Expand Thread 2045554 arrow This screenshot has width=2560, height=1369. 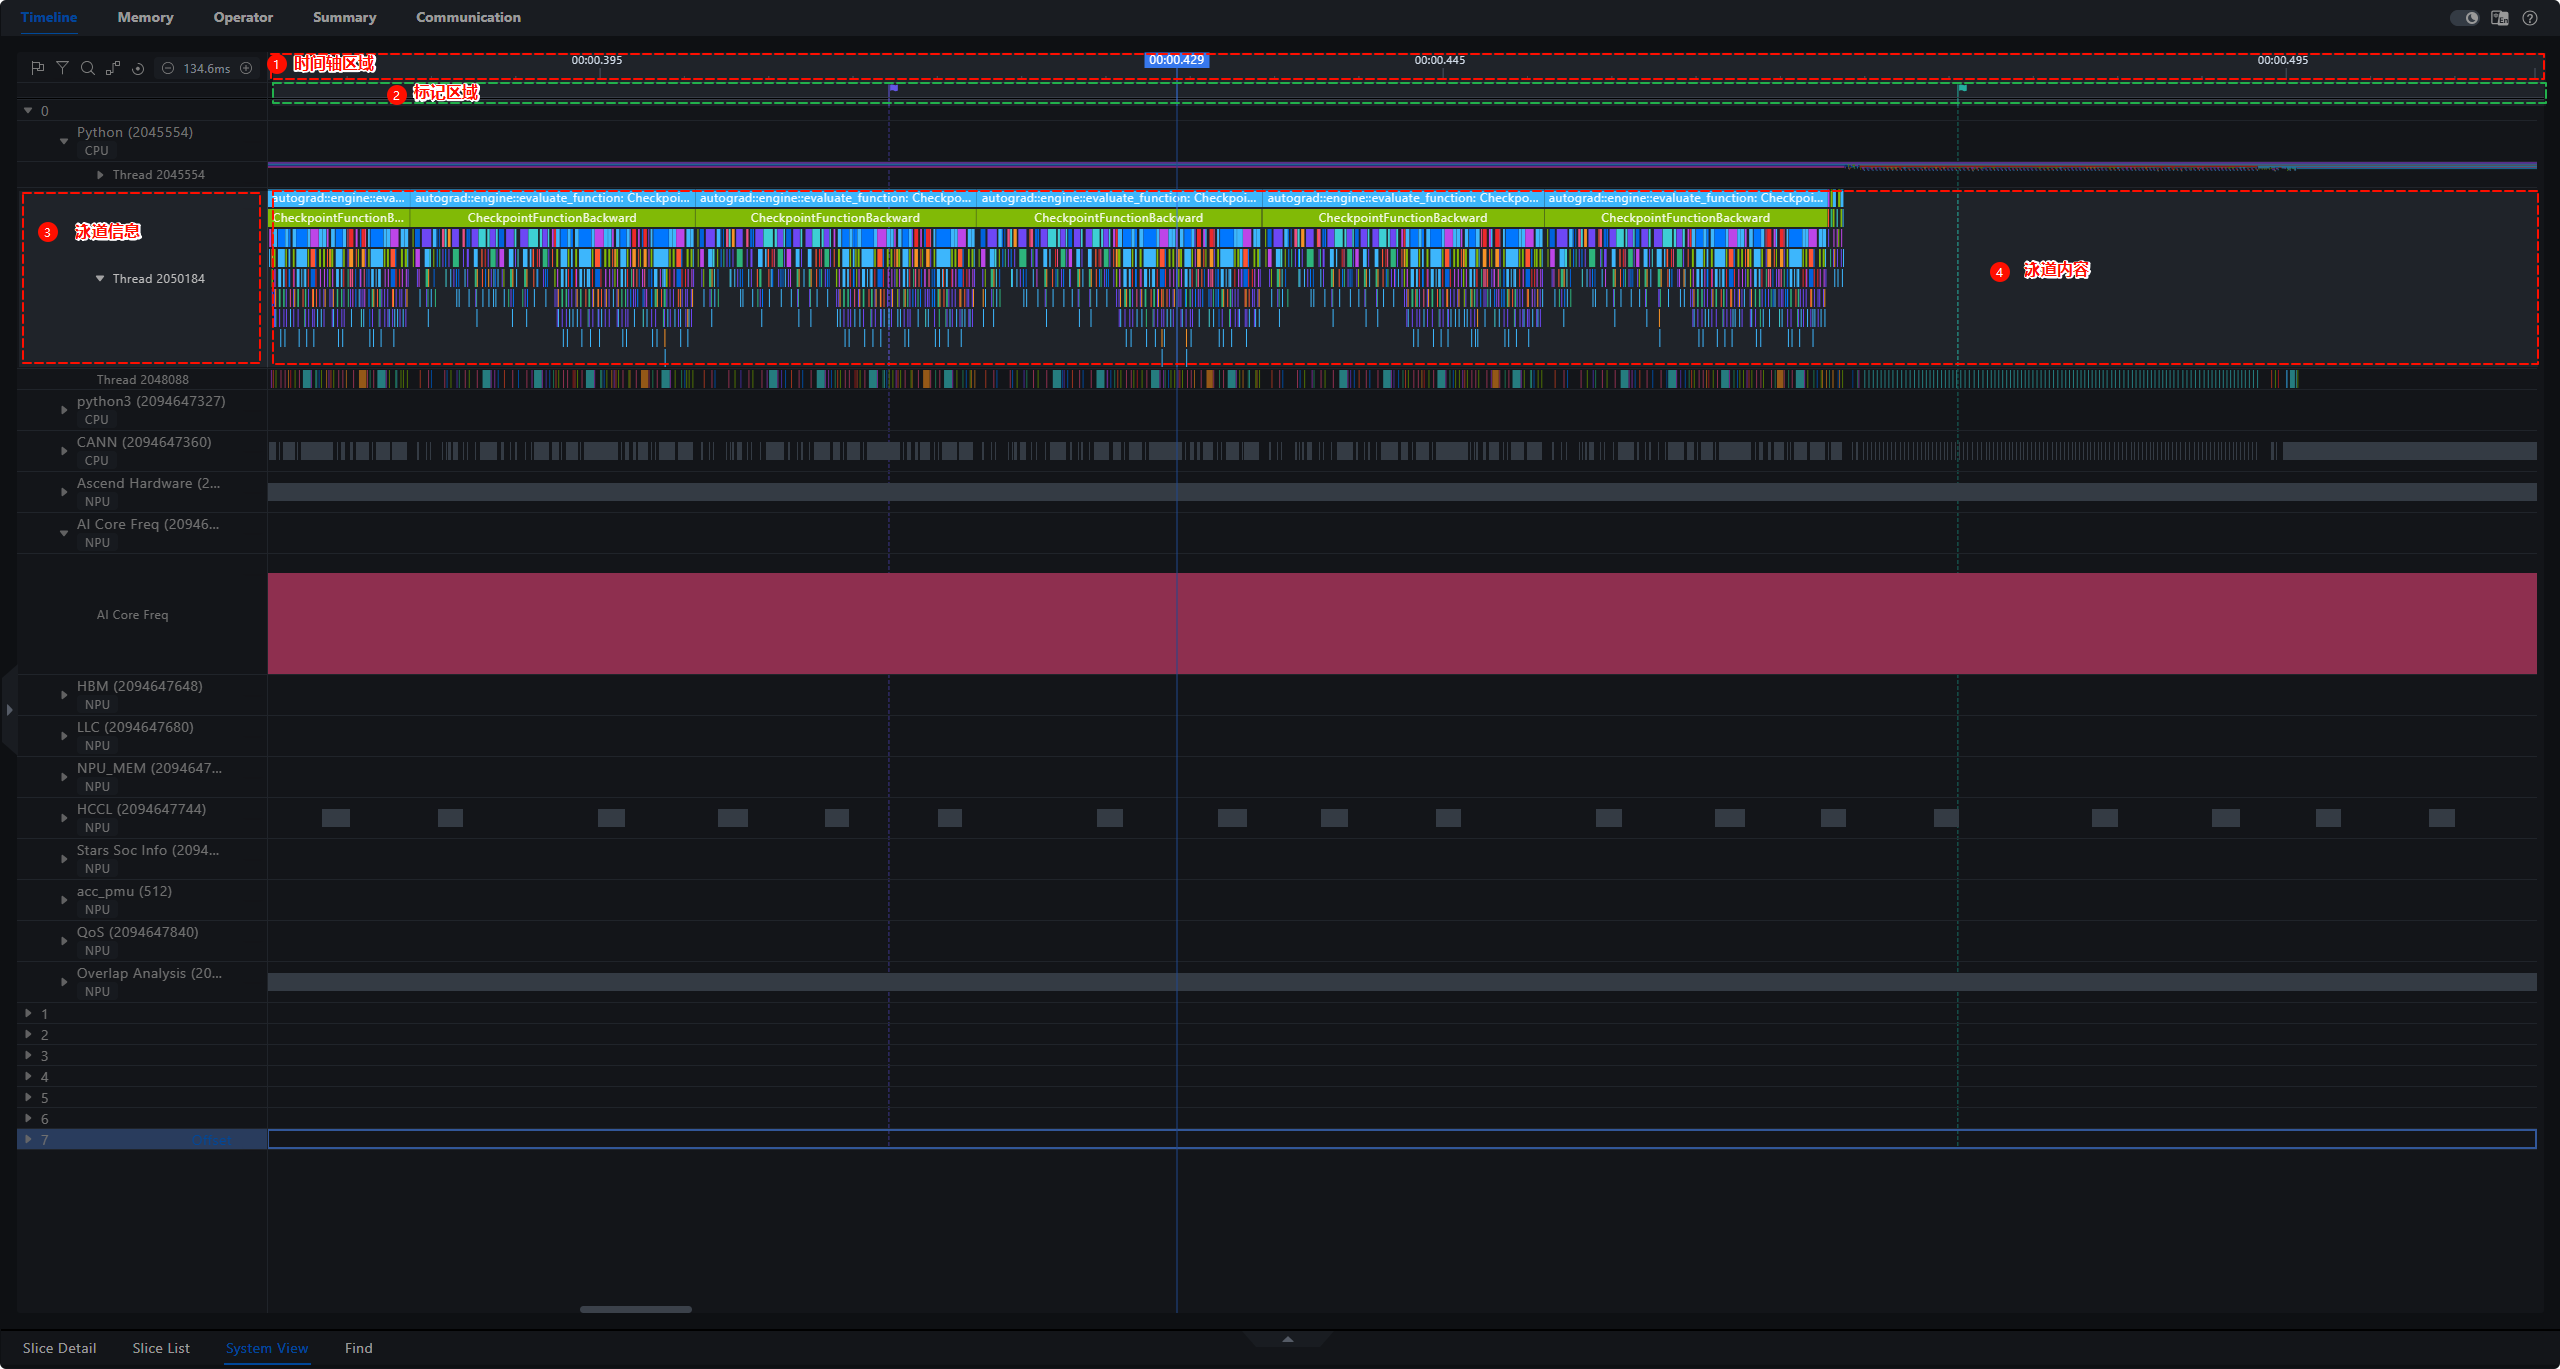click(x=100, y=175)
